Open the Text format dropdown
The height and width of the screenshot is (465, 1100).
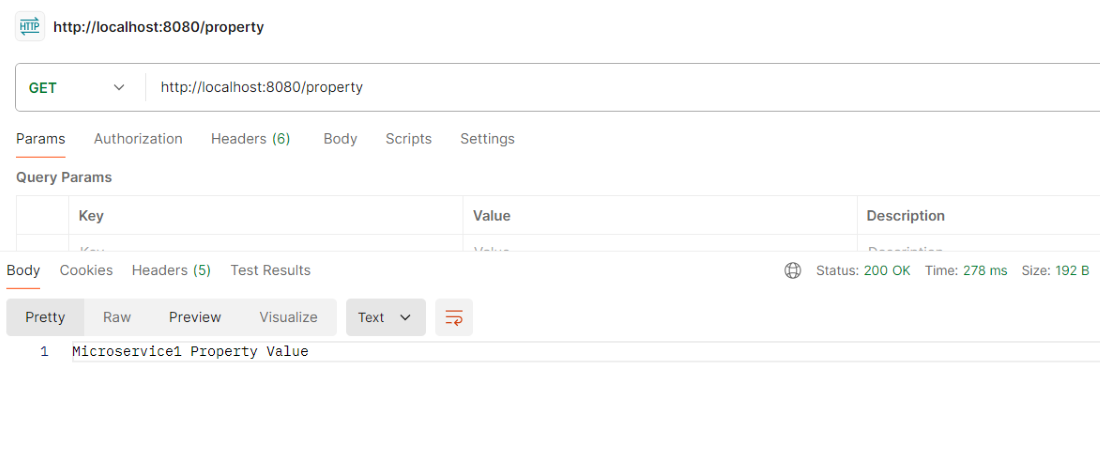click(x=385, y=317)
